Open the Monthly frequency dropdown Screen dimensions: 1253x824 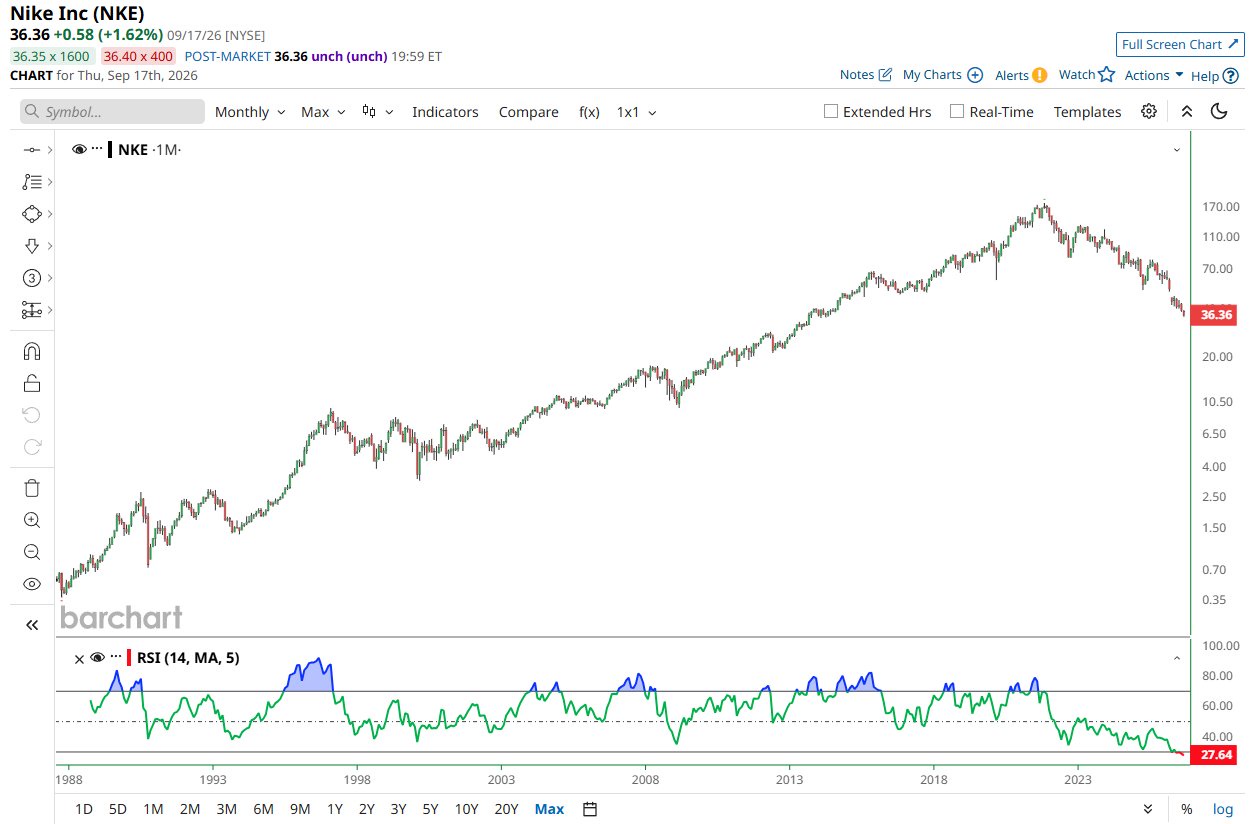[250, 112]
